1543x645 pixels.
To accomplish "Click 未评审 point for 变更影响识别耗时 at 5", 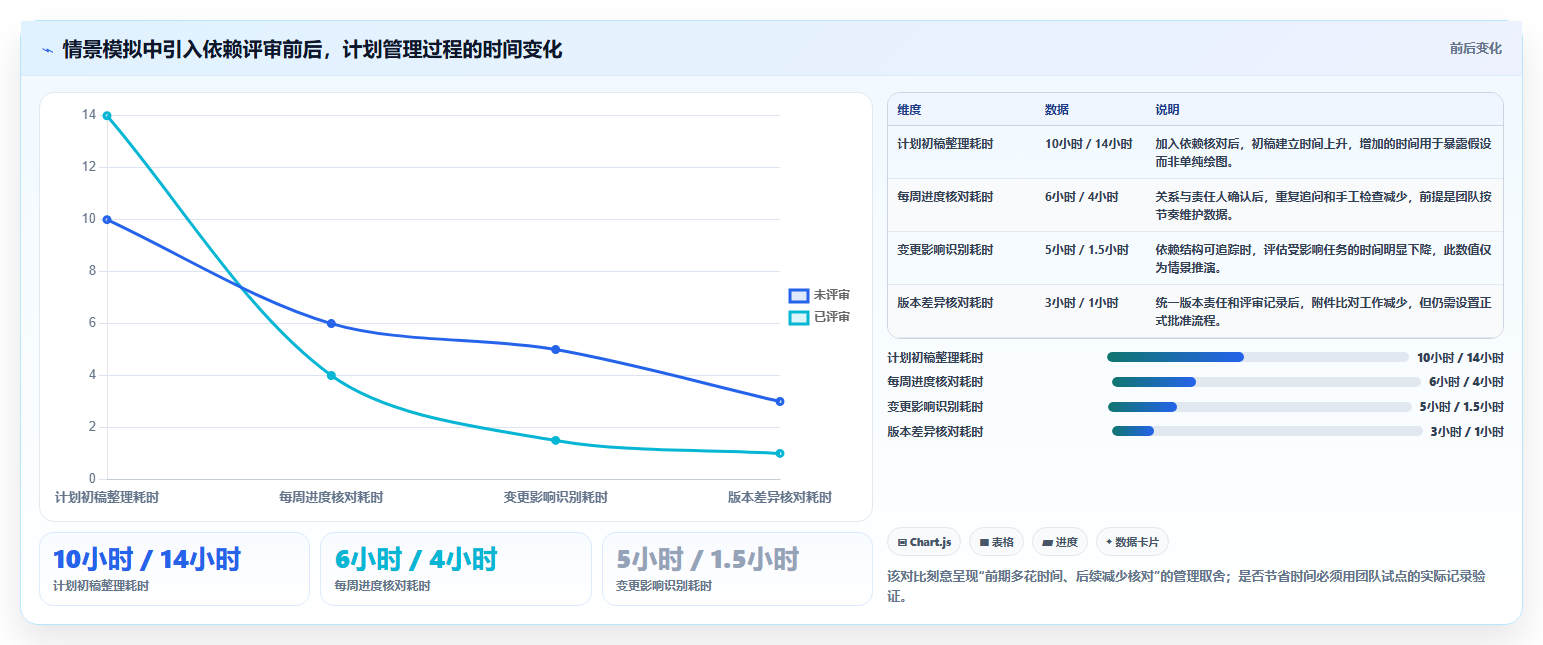I will pos(556,350).
